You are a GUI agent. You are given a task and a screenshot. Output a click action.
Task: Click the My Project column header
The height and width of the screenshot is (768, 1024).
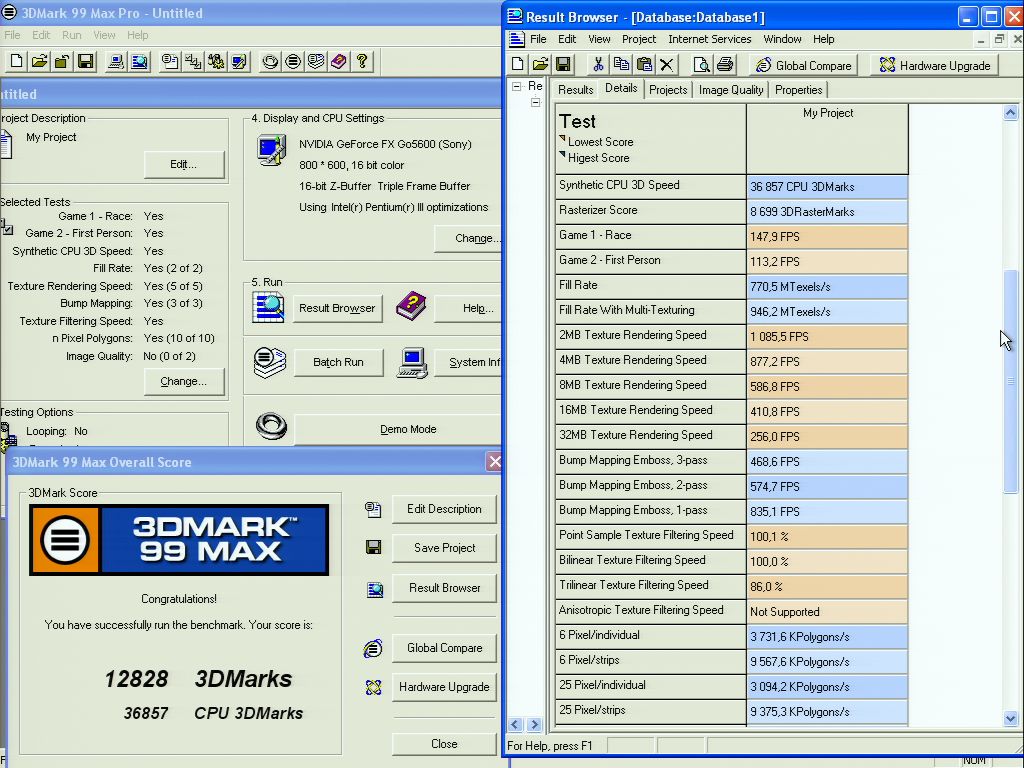point(827,138)
